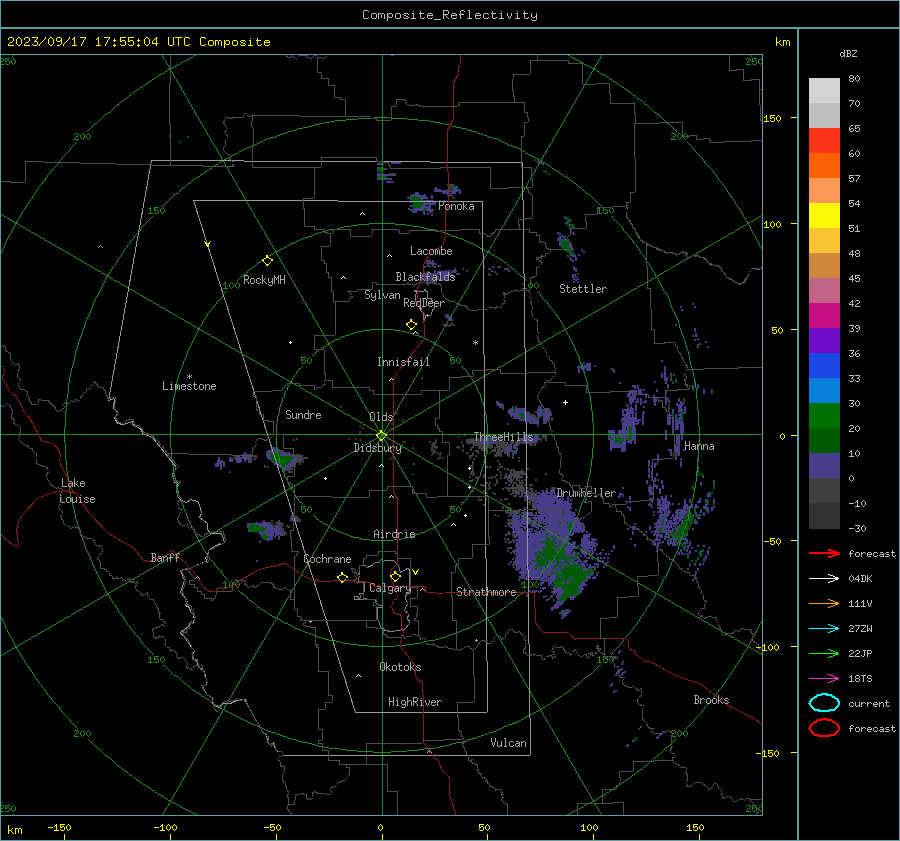
Task: Select the Lake Louise label
Action: click(77, 491)
